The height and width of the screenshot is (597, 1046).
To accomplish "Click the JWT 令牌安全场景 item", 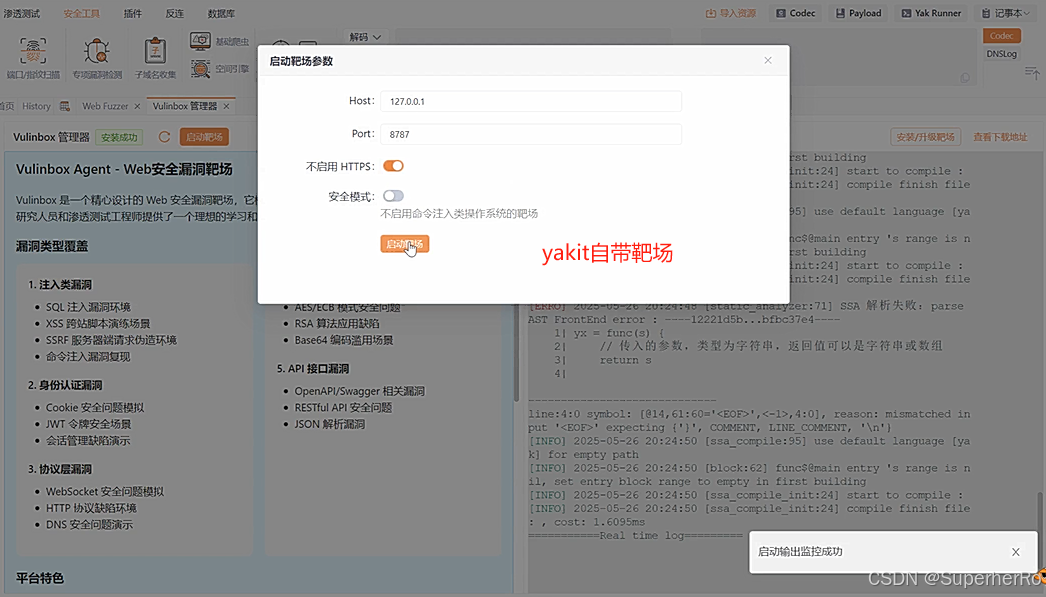I will pos(89,424).
